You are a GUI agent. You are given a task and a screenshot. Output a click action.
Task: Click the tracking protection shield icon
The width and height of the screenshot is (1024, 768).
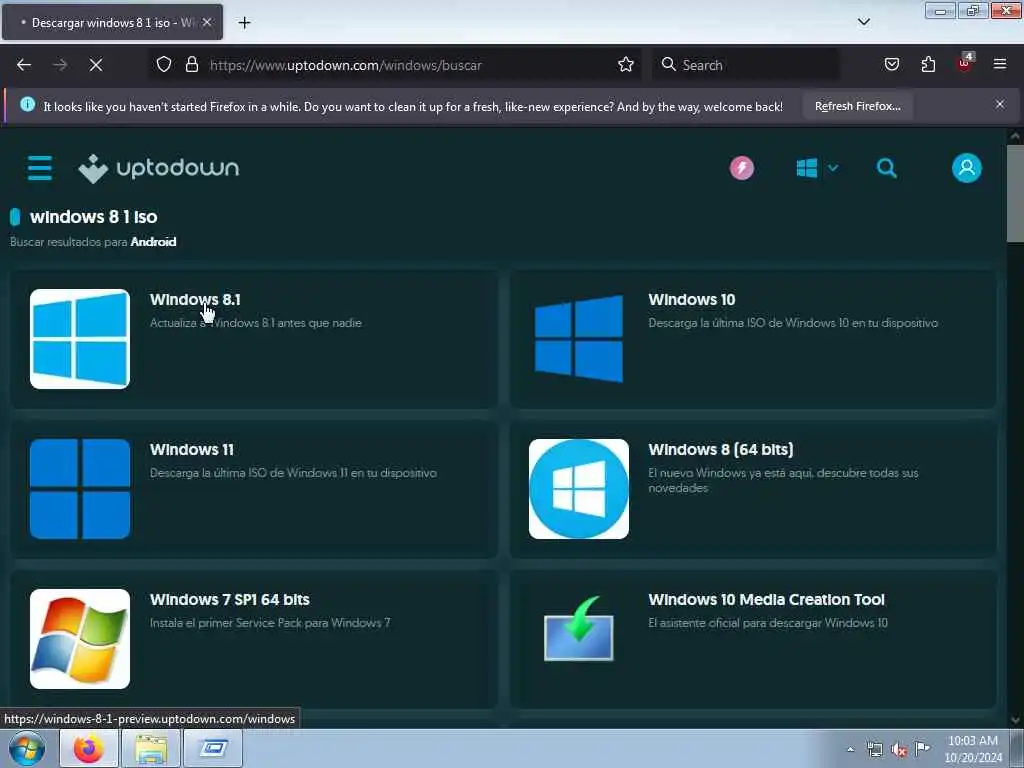[x=164, y=64]
